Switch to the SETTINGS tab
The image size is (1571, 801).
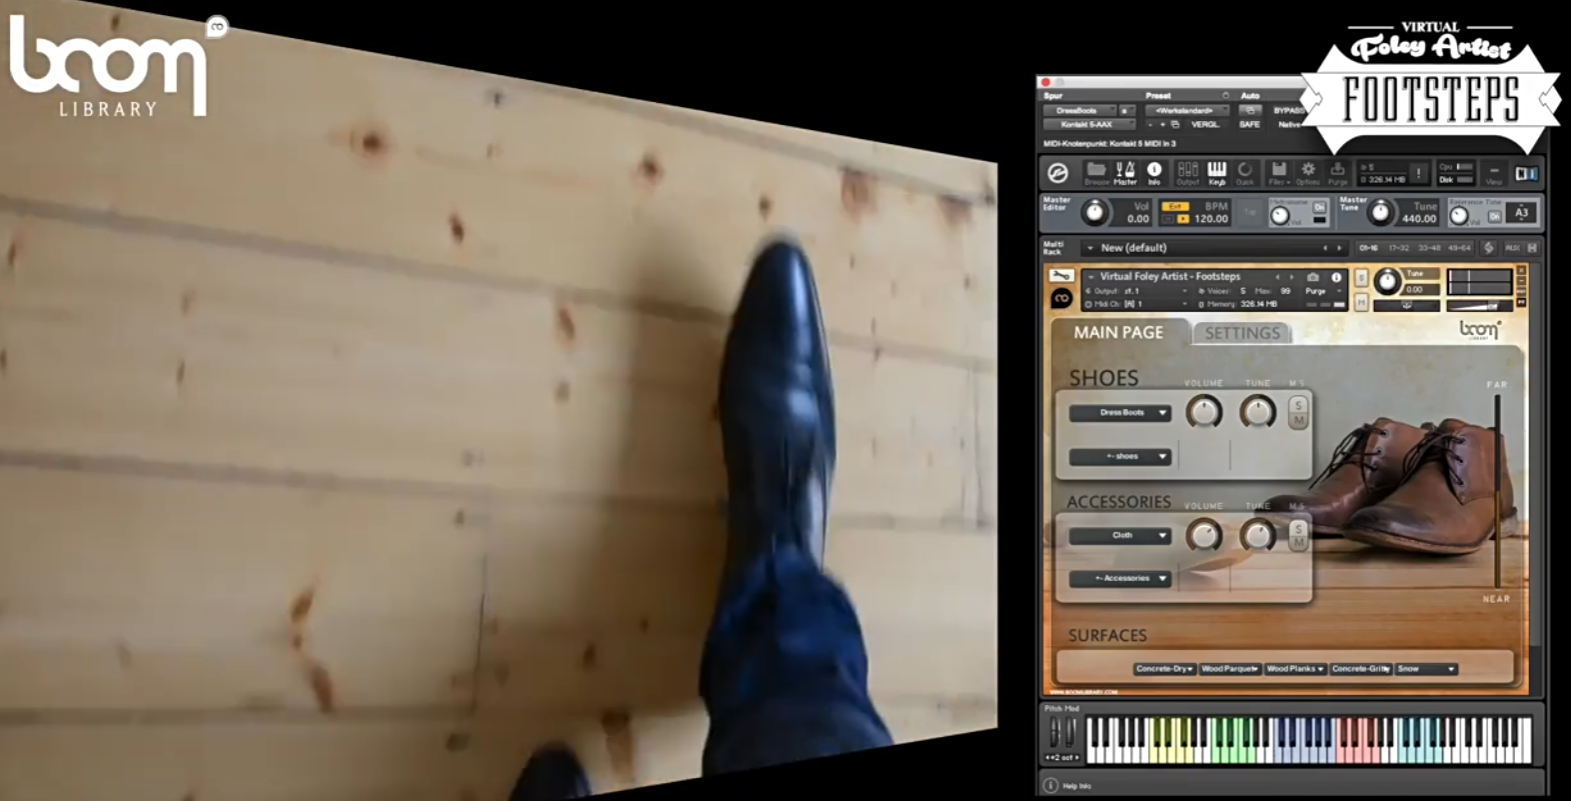(x=1241, y=333)
